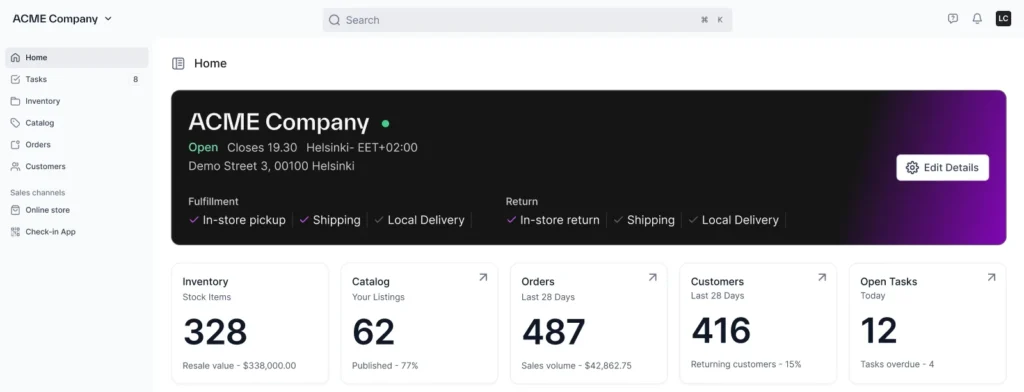Viewport: 1024px width, 392px height.
Task: Toggle Return Shipping checkmark
Action: point(618,220)
